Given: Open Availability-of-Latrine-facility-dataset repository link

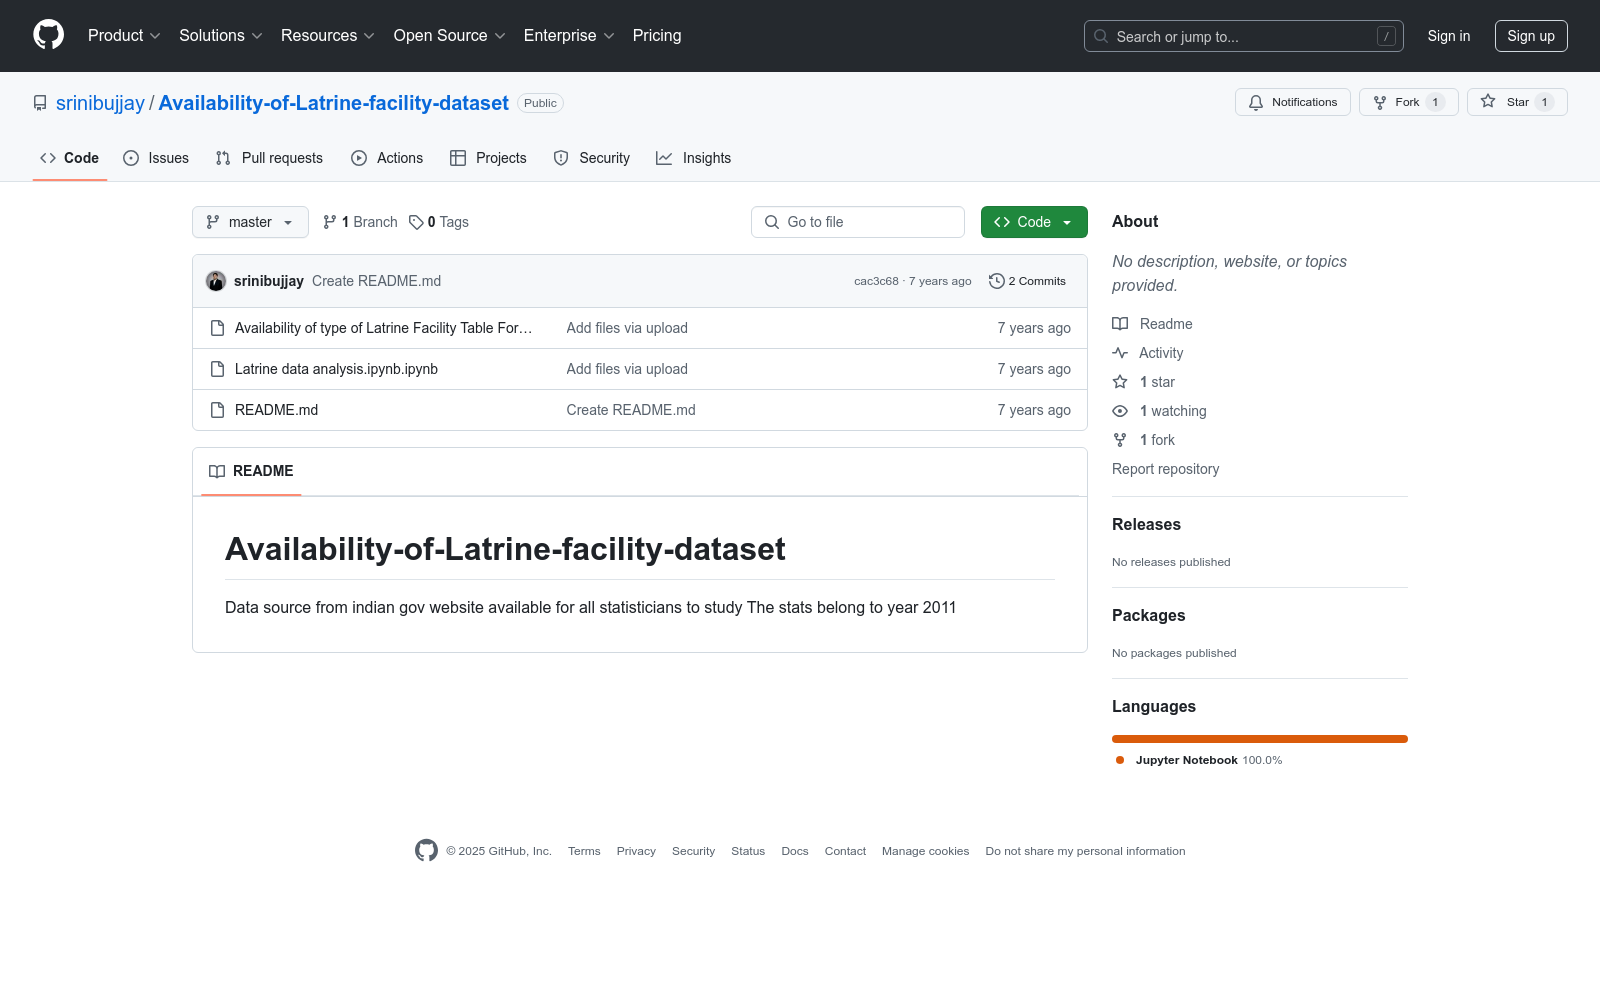Looking at the screenshot, I should (x=333, y=103).
